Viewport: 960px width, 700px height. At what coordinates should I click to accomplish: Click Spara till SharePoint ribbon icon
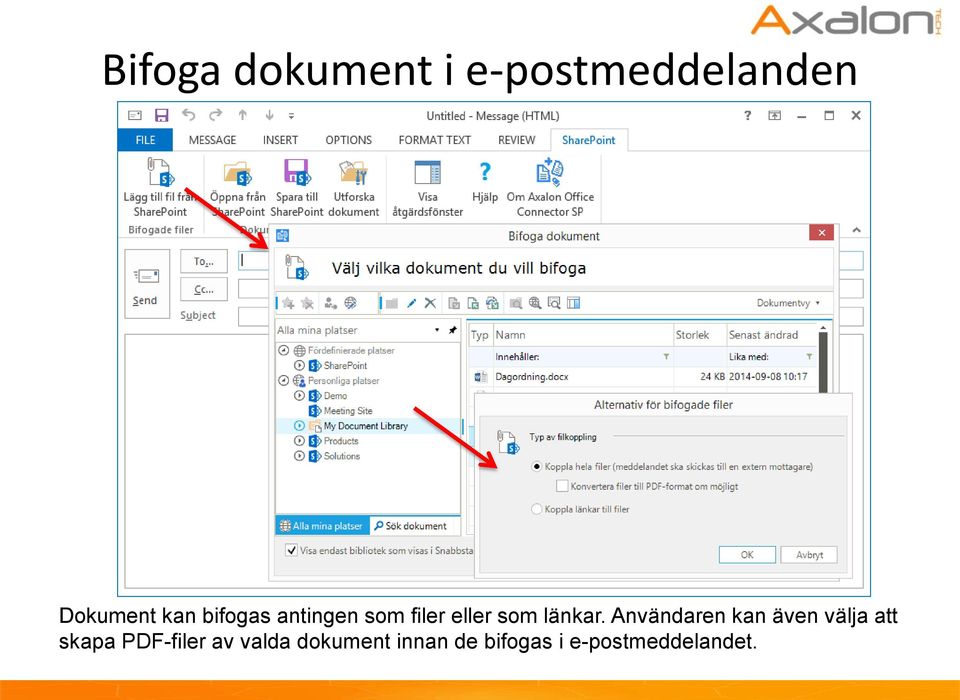pyautogui.click(x=297, y=172)
